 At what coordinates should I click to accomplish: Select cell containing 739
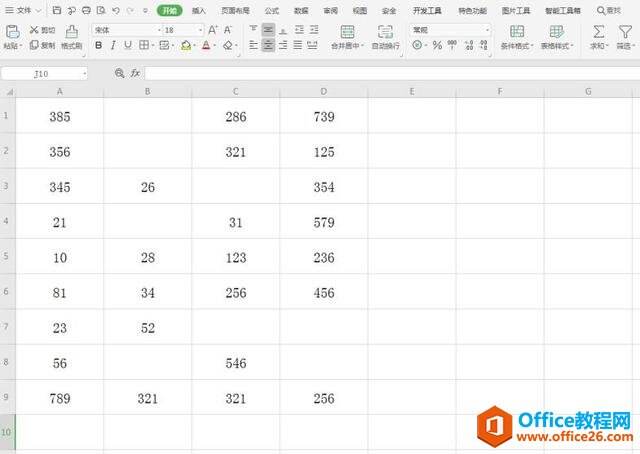(324, 116)
